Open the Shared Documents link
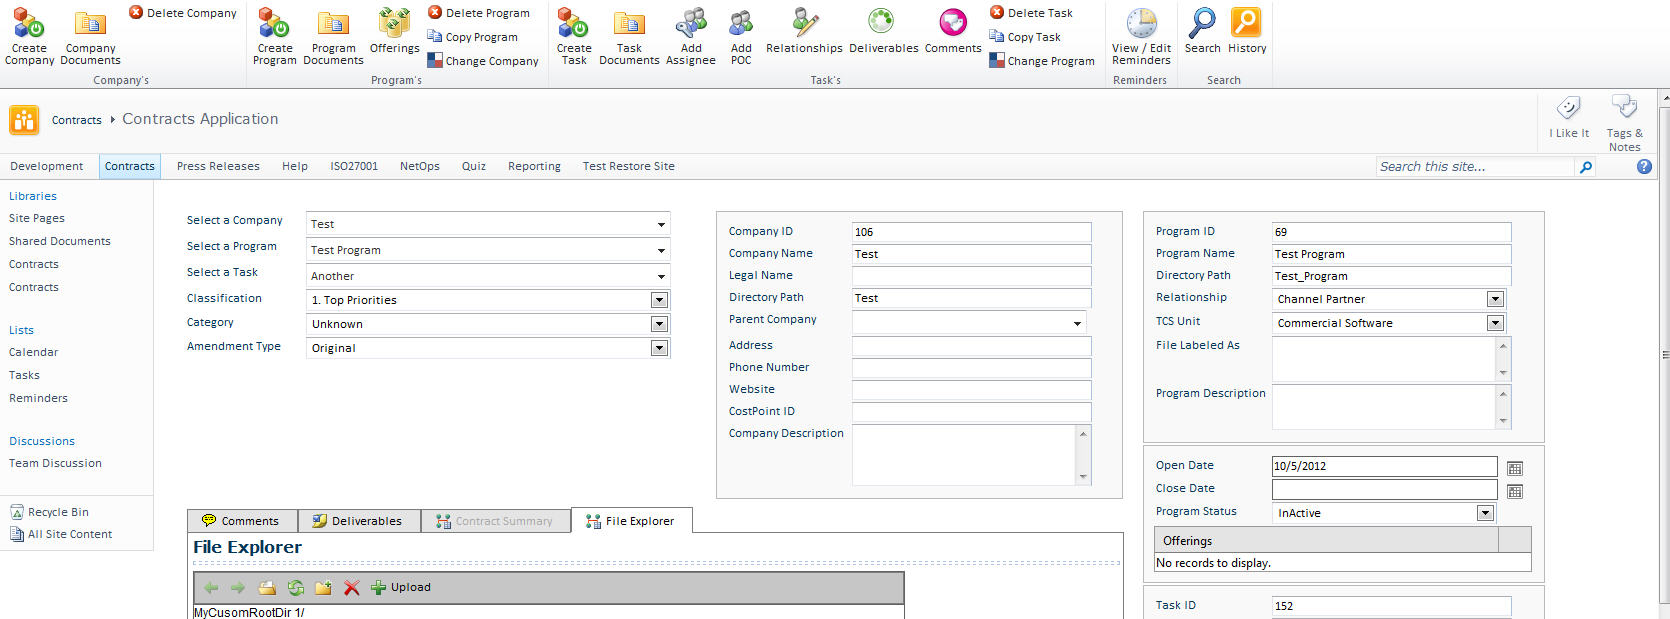The image size is (1670, 619). click(x=60, y=241)
